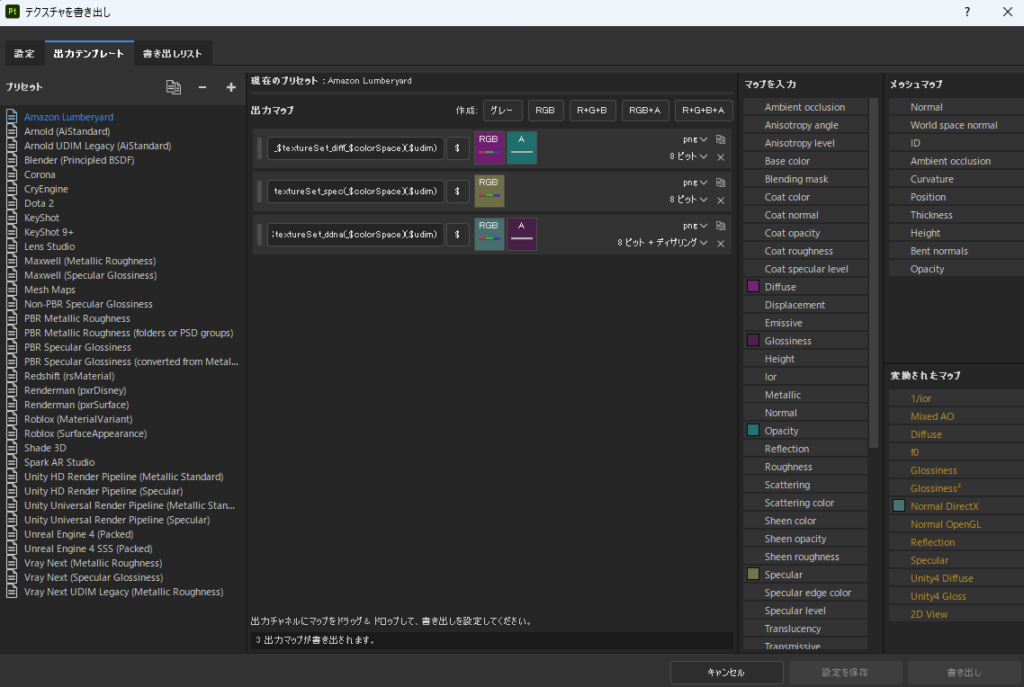Delete the diff output map row
This screenshot has height=687, width=1024.
tap(720, 157)
